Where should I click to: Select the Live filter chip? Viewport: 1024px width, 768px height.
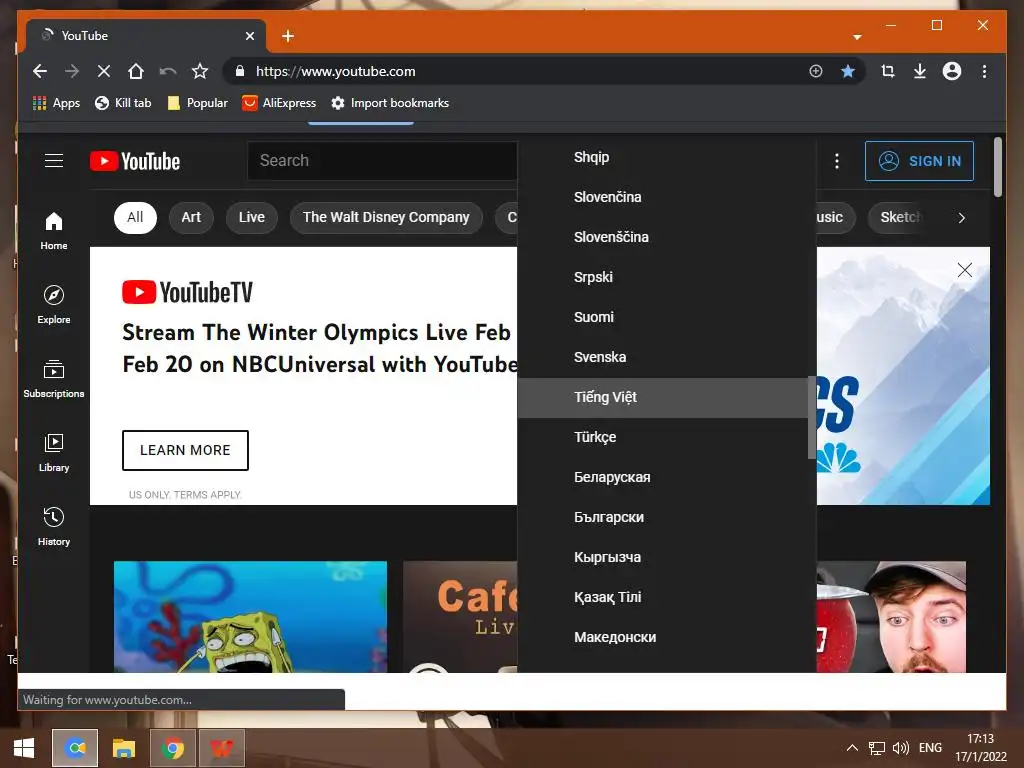click(x=251, y=217)
